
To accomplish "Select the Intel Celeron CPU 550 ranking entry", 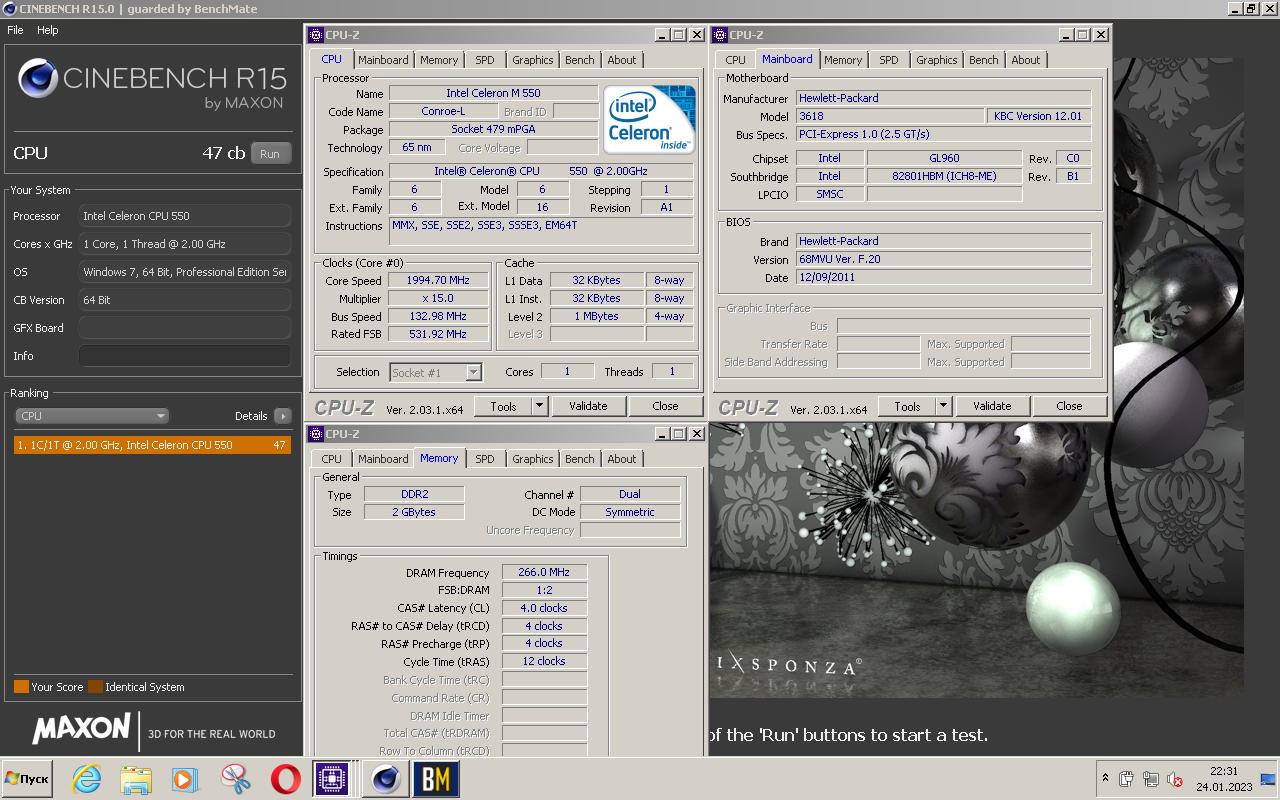I will point(152,445).
